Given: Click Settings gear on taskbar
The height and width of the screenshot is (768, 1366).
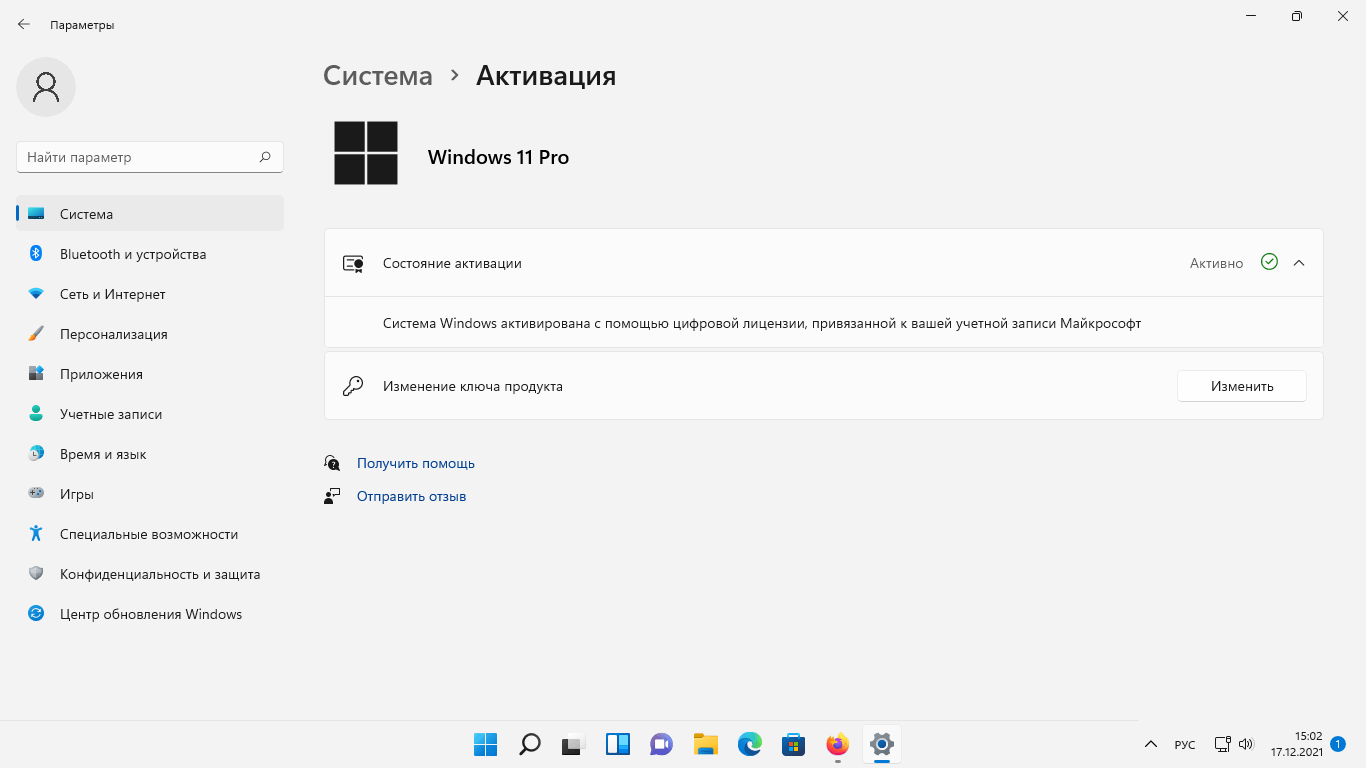Looking at the screenshot, I should pos(881,744).
